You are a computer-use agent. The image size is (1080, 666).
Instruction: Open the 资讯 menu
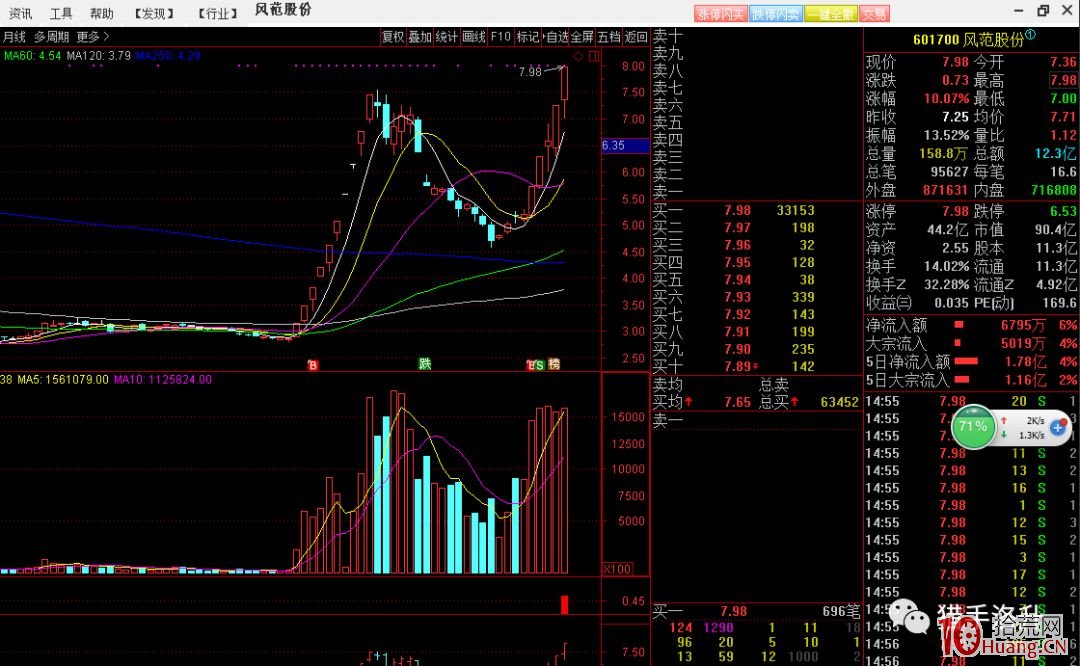[20, 13]
